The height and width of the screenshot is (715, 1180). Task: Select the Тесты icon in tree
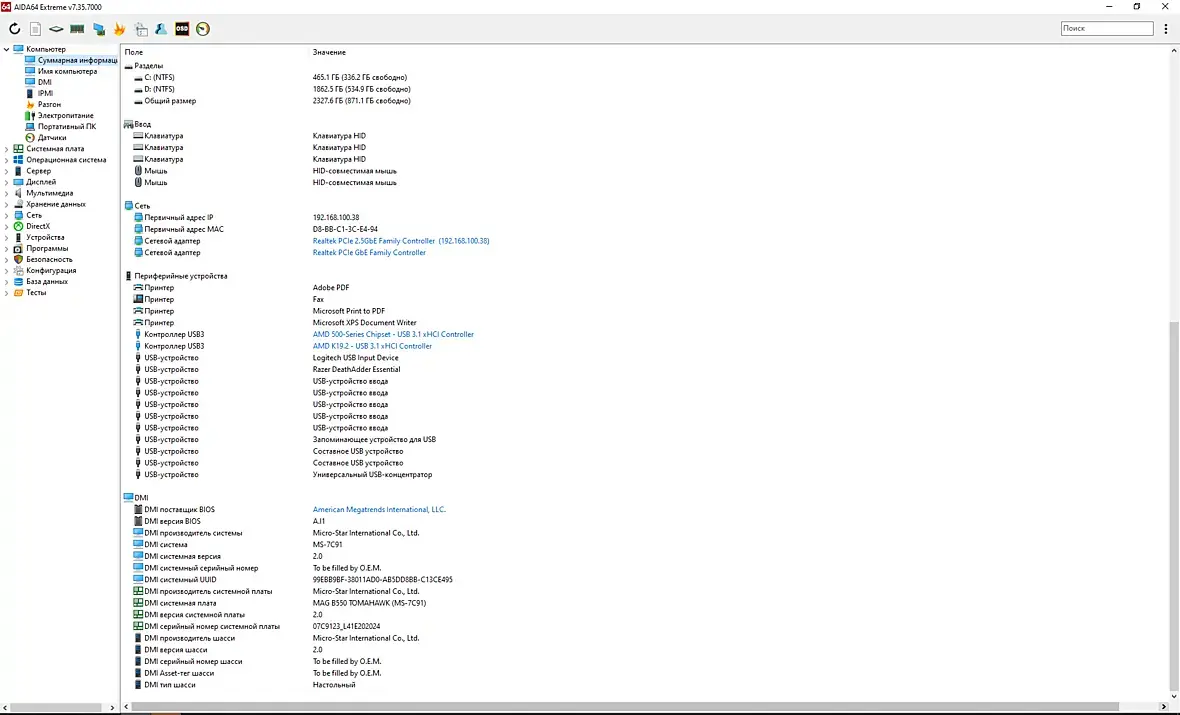coord(18,292)
